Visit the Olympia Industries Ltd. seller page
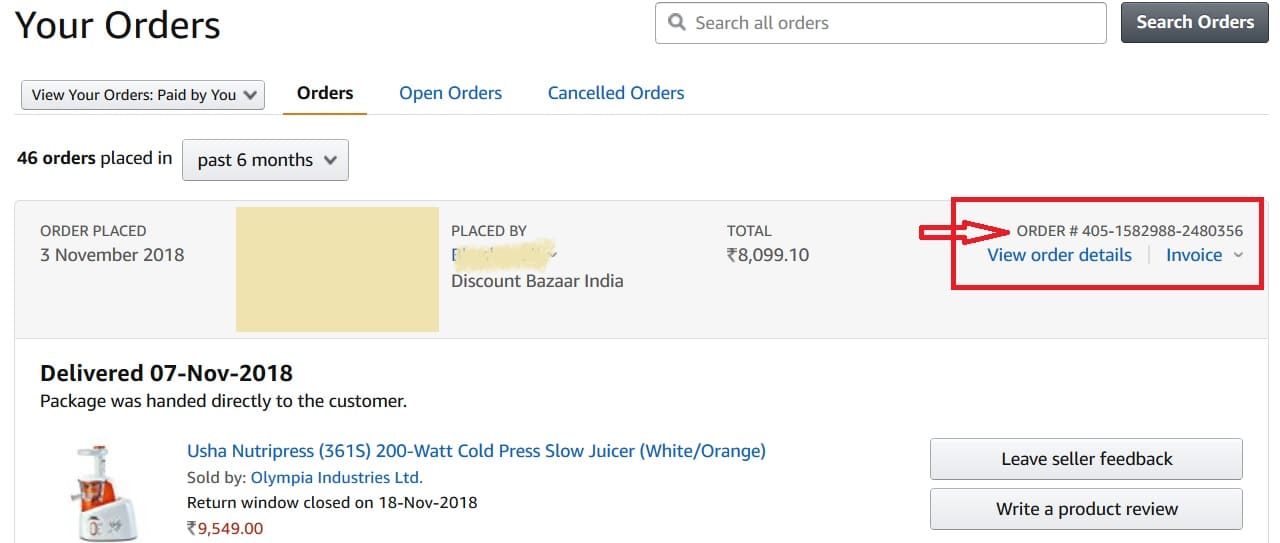 tap(336, 477)
